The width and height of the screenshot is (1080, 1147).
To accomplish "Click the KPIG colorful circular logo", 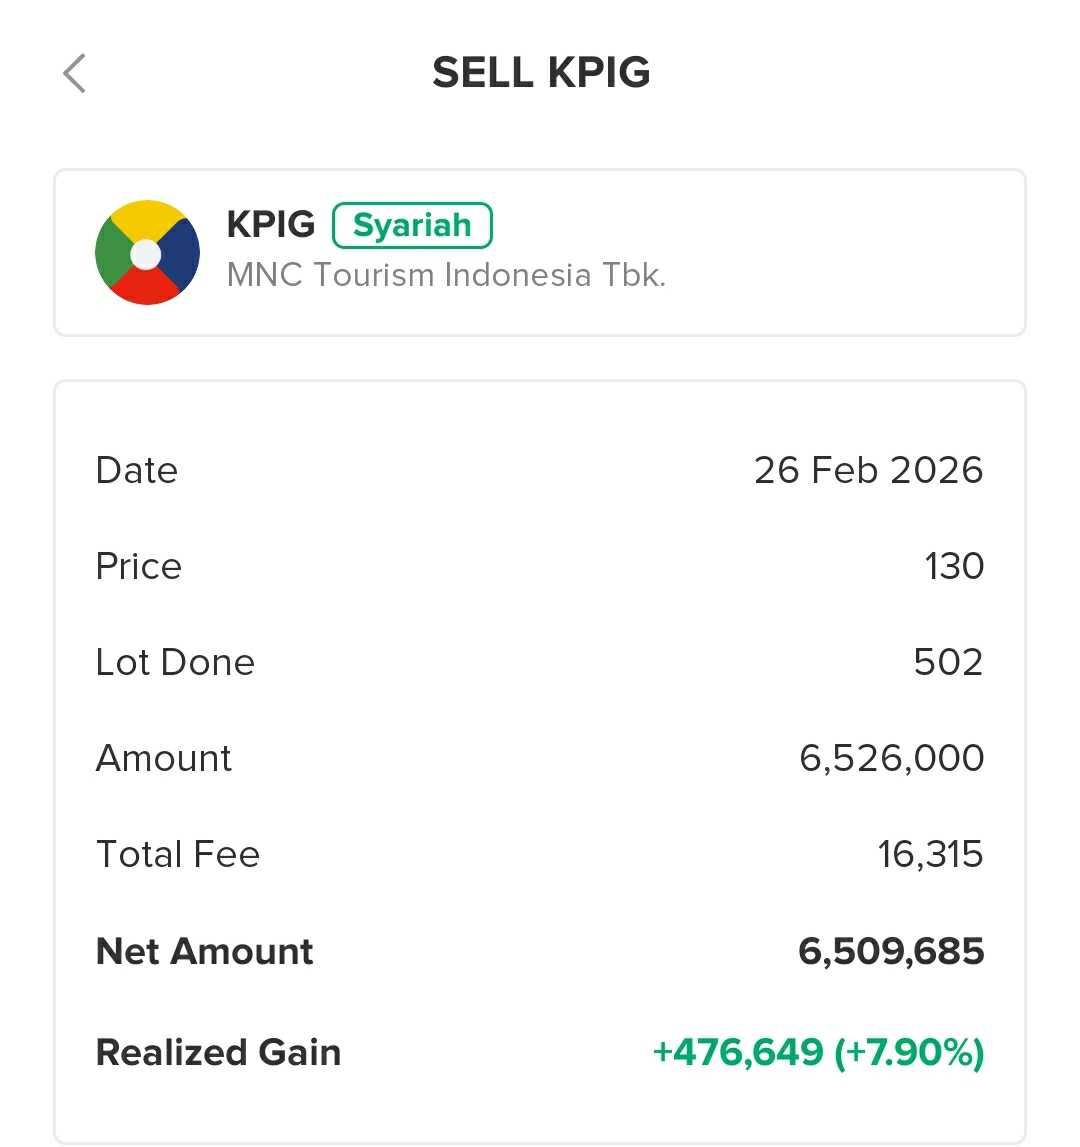I will [147, 252].
